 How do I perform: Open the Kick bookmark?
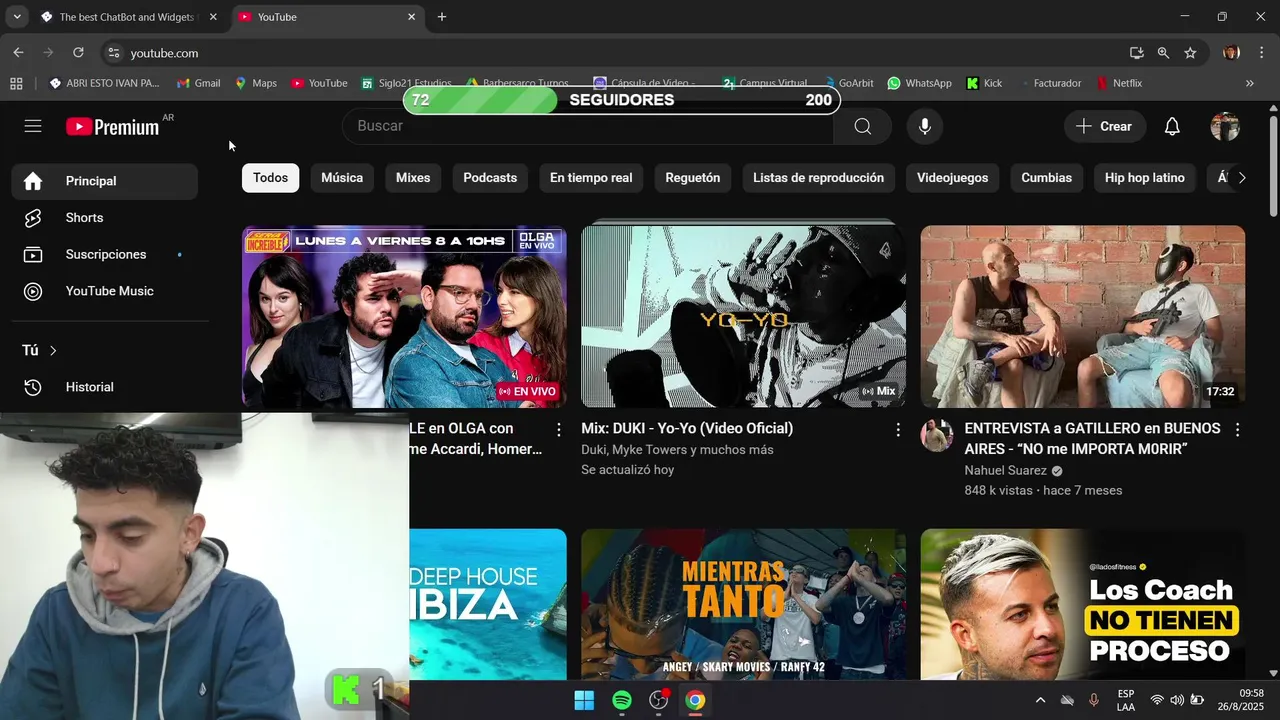(x=984, y=83)
